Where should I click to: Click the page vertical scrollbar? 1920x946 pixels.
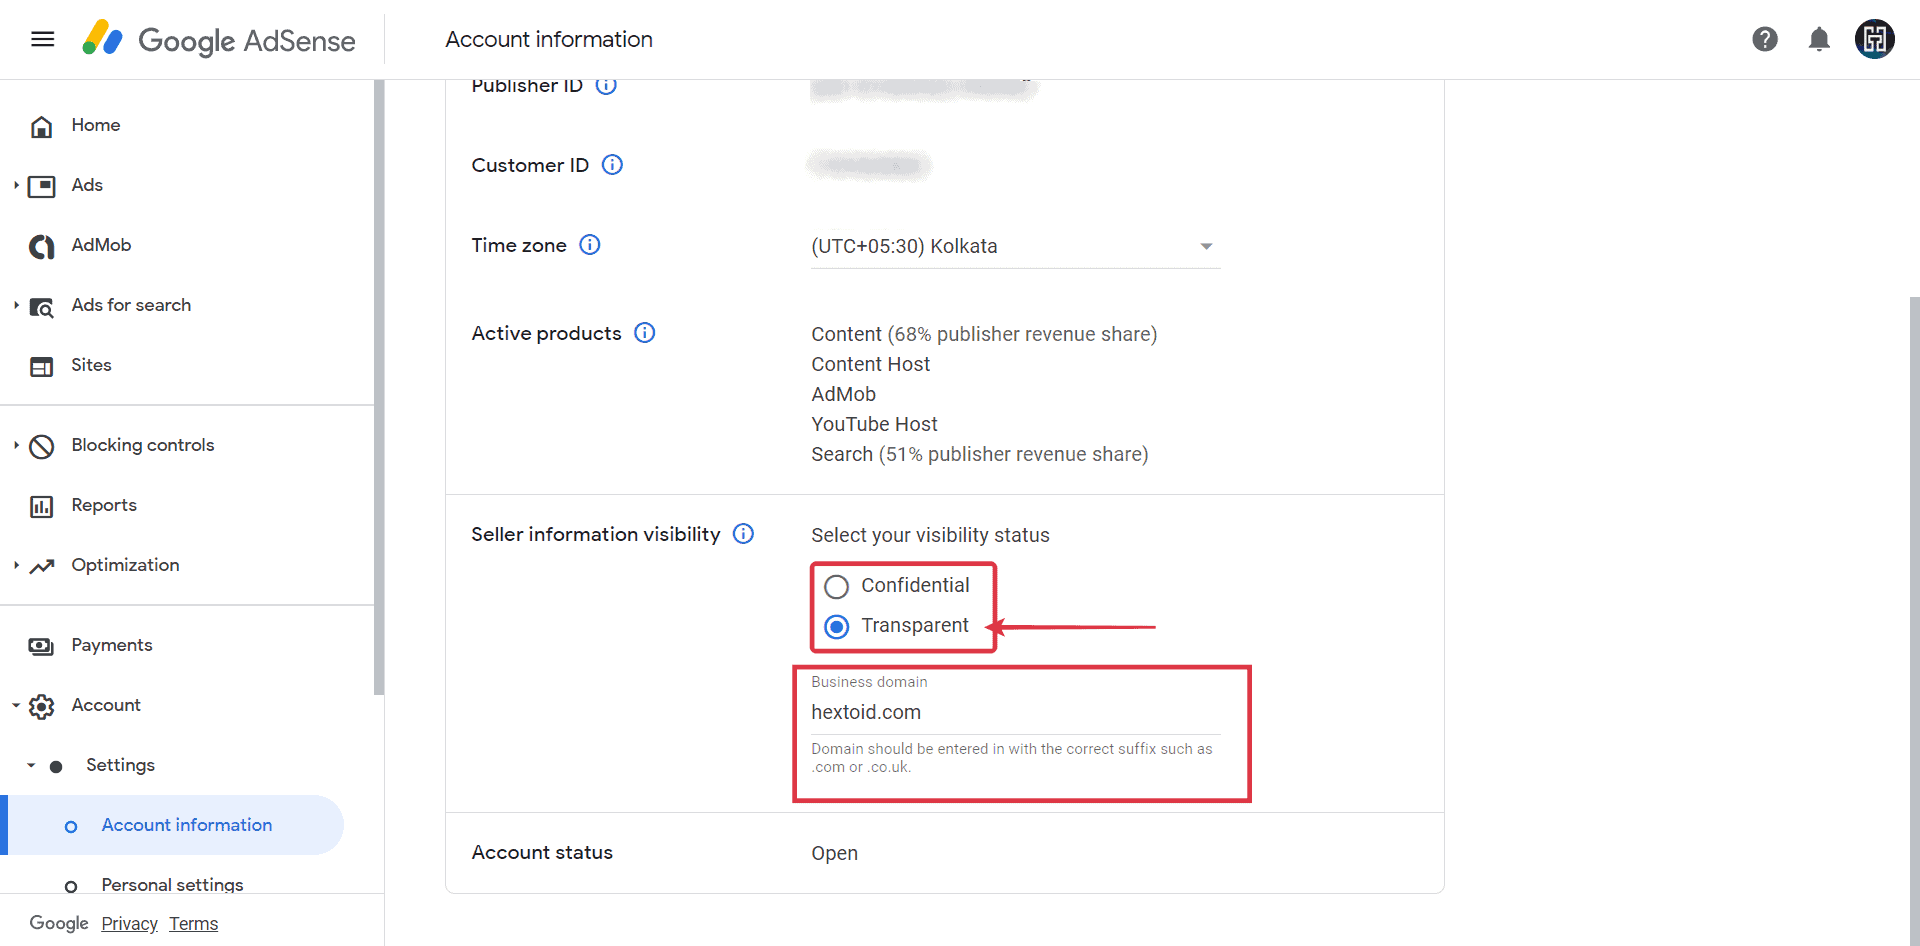1914,620
